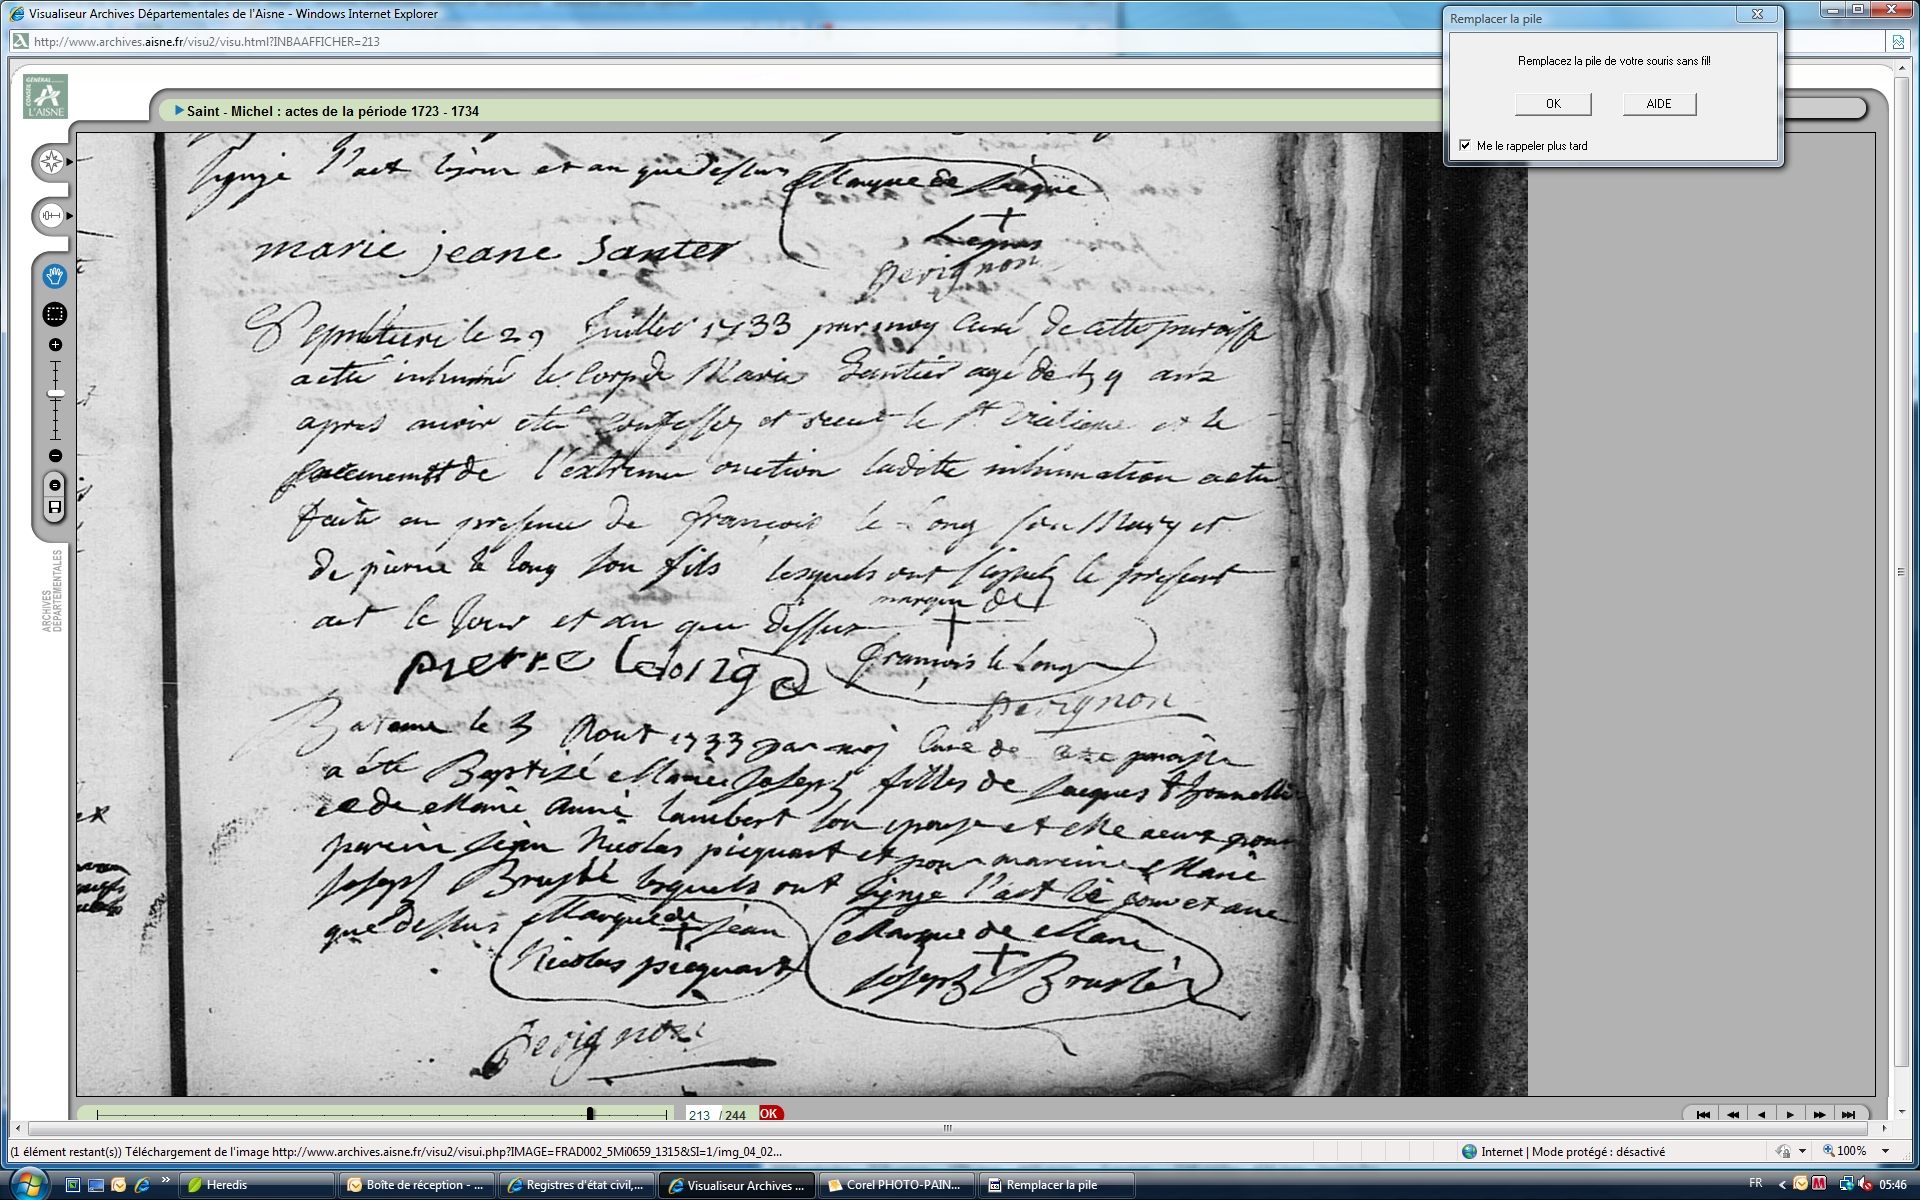Uncheck 'Me le rappeler plus tard' checkbox

pyautogui.click(x=1465, y=146)
